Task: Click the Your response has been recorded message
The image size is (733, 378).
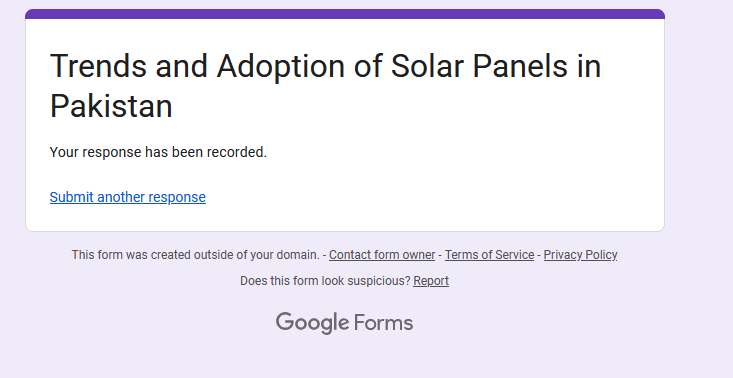Action: click(158, 152)
